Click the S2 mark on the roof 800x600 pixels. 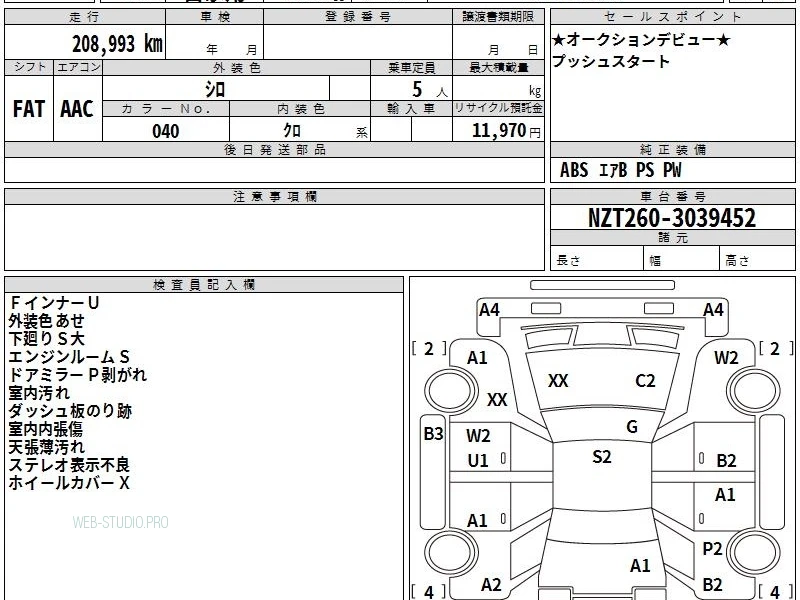[602, 457]
